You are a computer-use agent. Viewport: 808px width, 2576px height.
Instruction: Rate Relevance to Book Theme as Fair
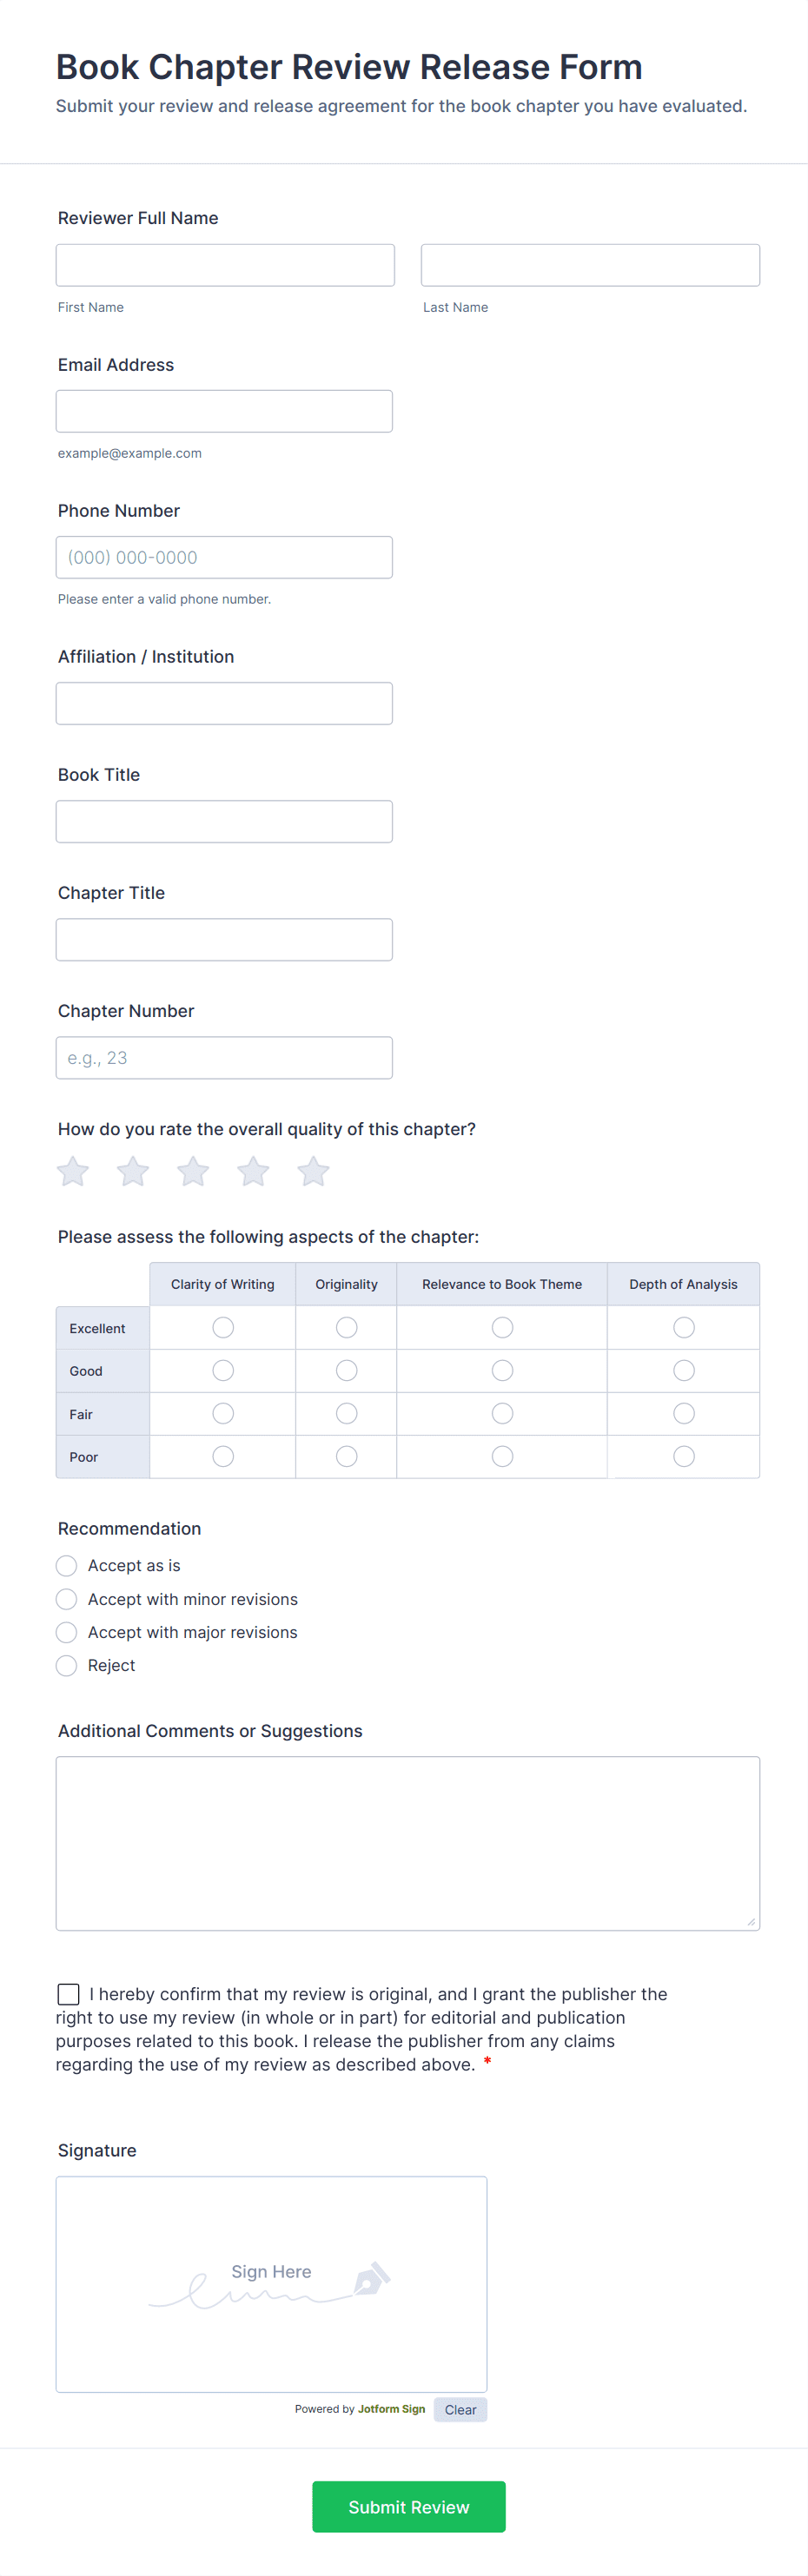pyautogui.click(x=502, y=1413)
